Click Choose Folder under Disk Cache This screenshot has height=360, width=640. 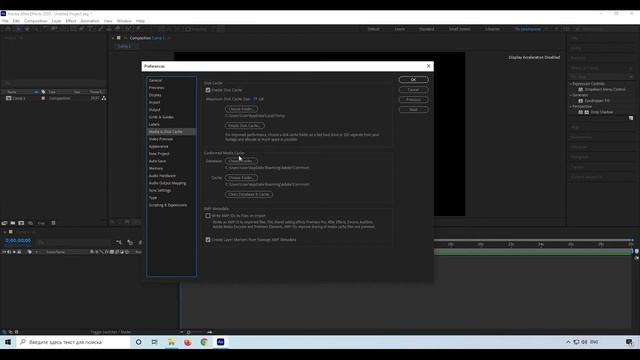point(241,109)
